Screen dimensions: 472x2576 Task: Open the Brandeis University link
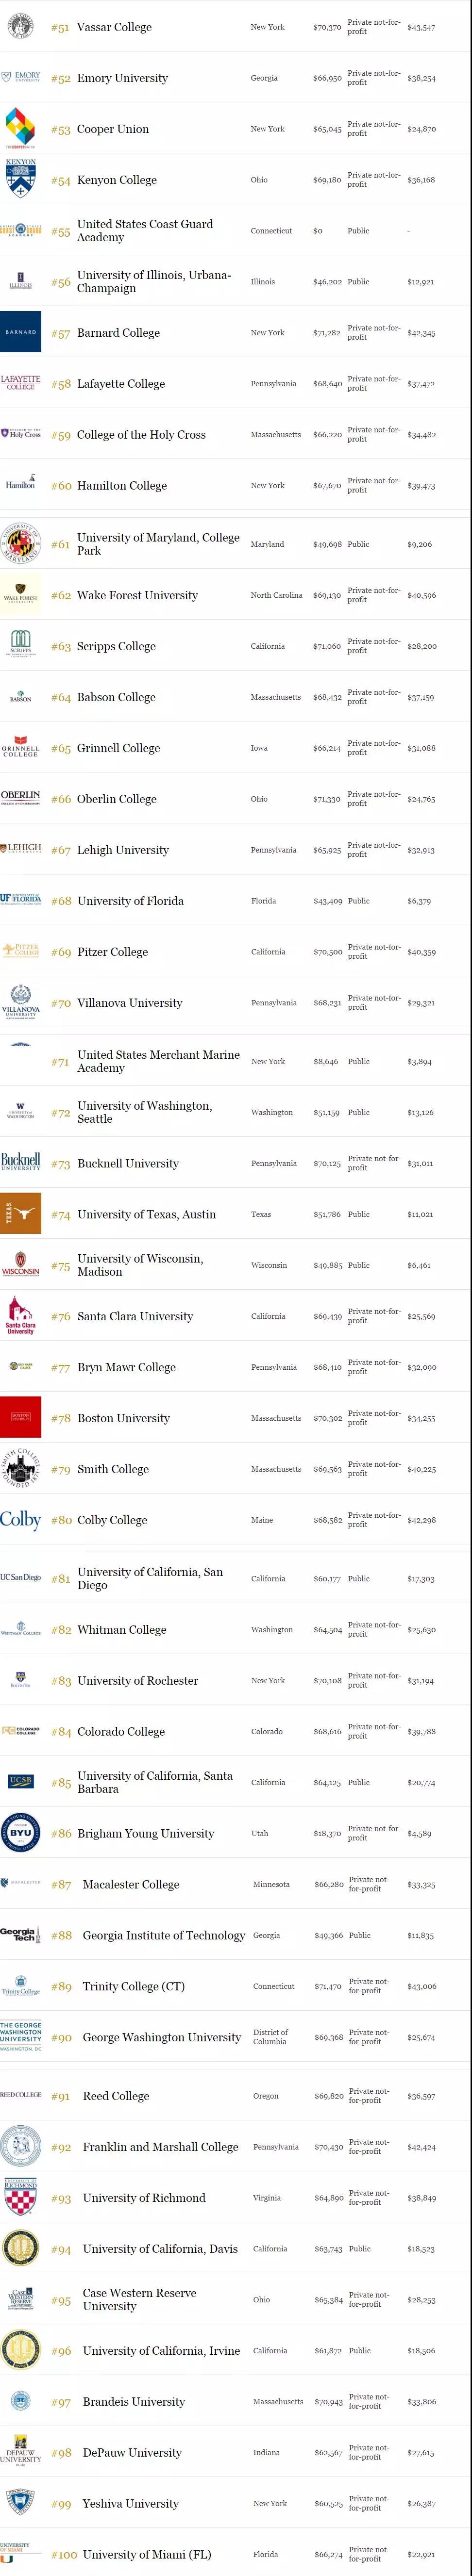[x=134, y=2402]
